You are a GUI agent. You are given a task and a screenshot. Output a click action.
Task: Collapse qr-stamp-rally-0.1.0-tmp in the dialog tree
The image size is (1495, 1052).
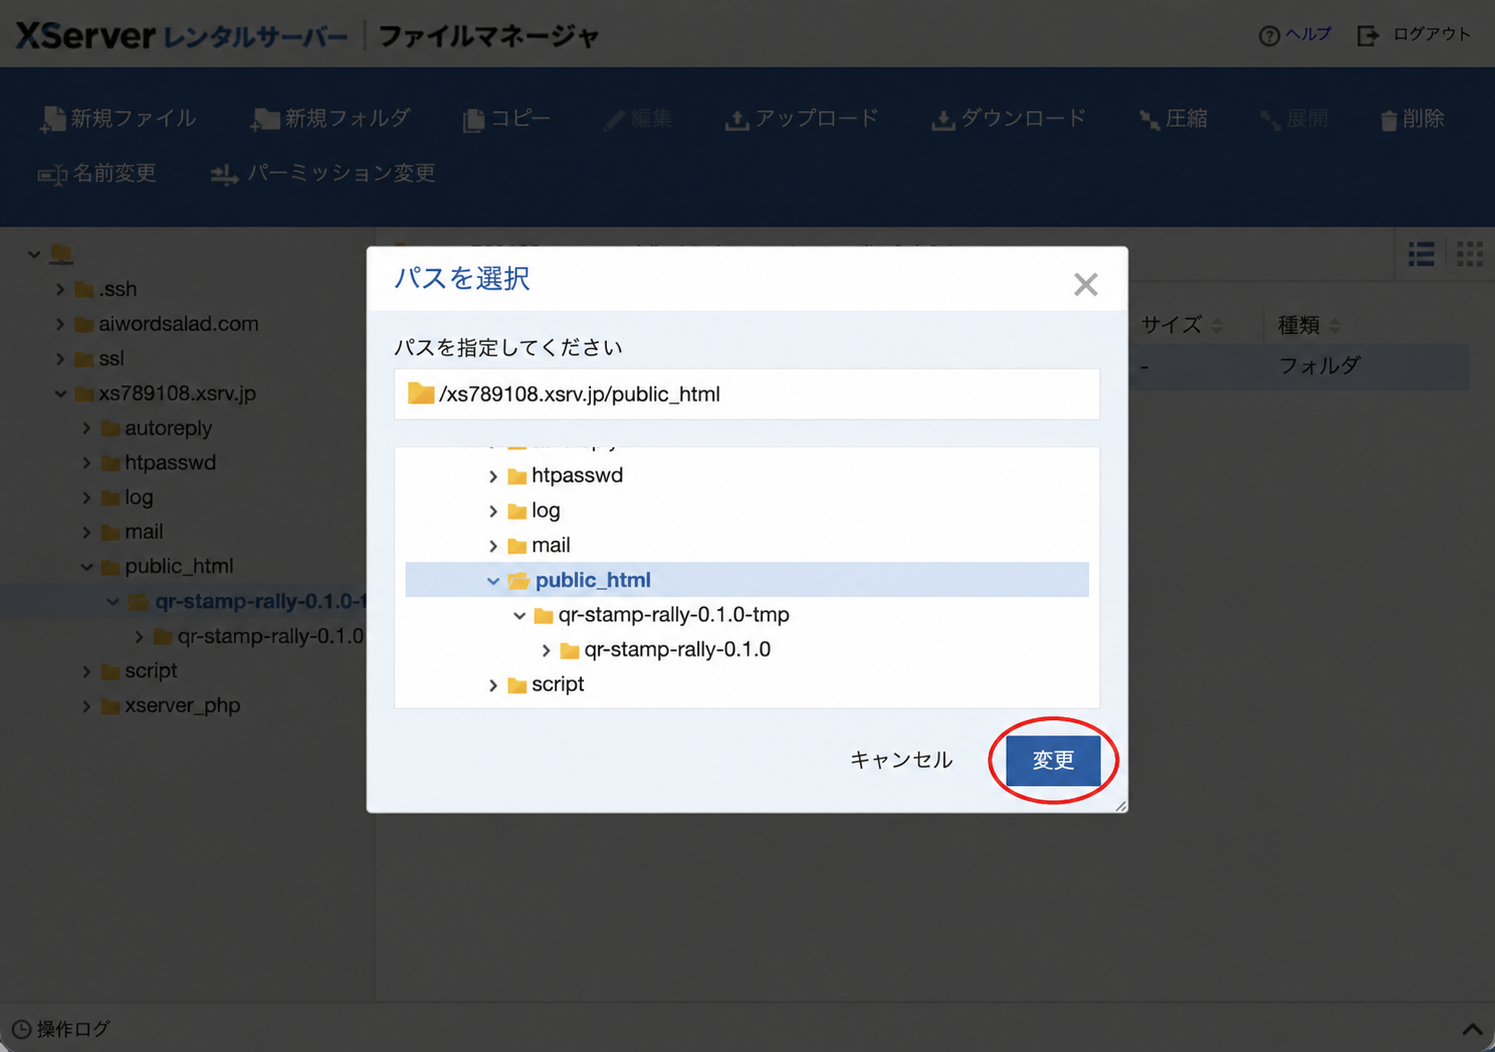(x=519, y=615)
